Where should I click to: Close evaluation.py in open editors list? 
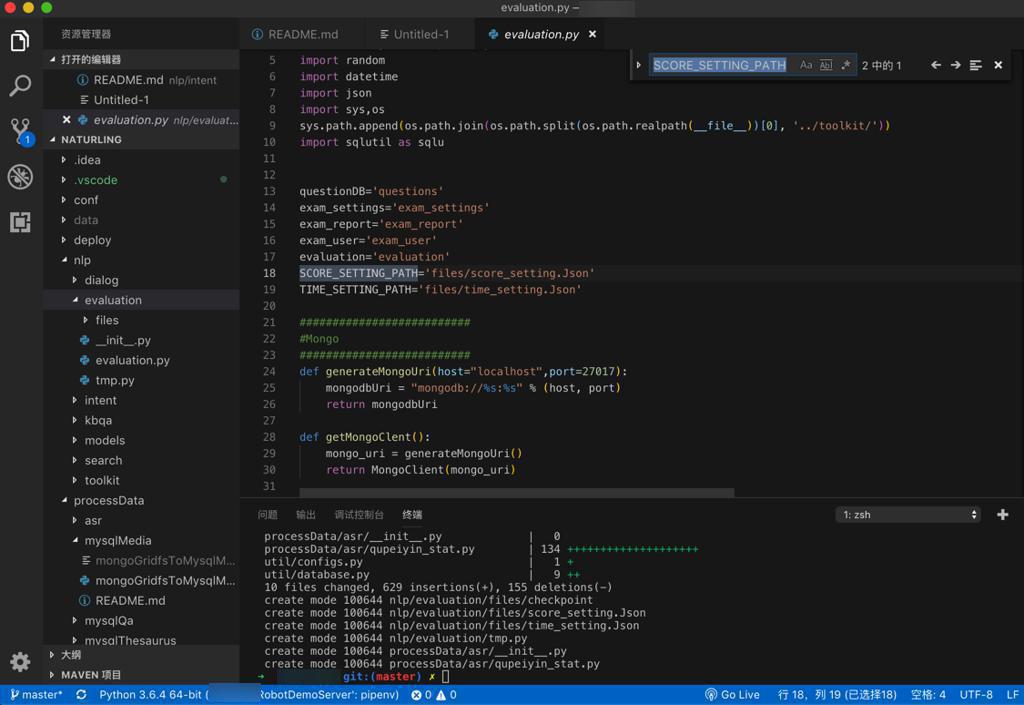pos(66,119)
